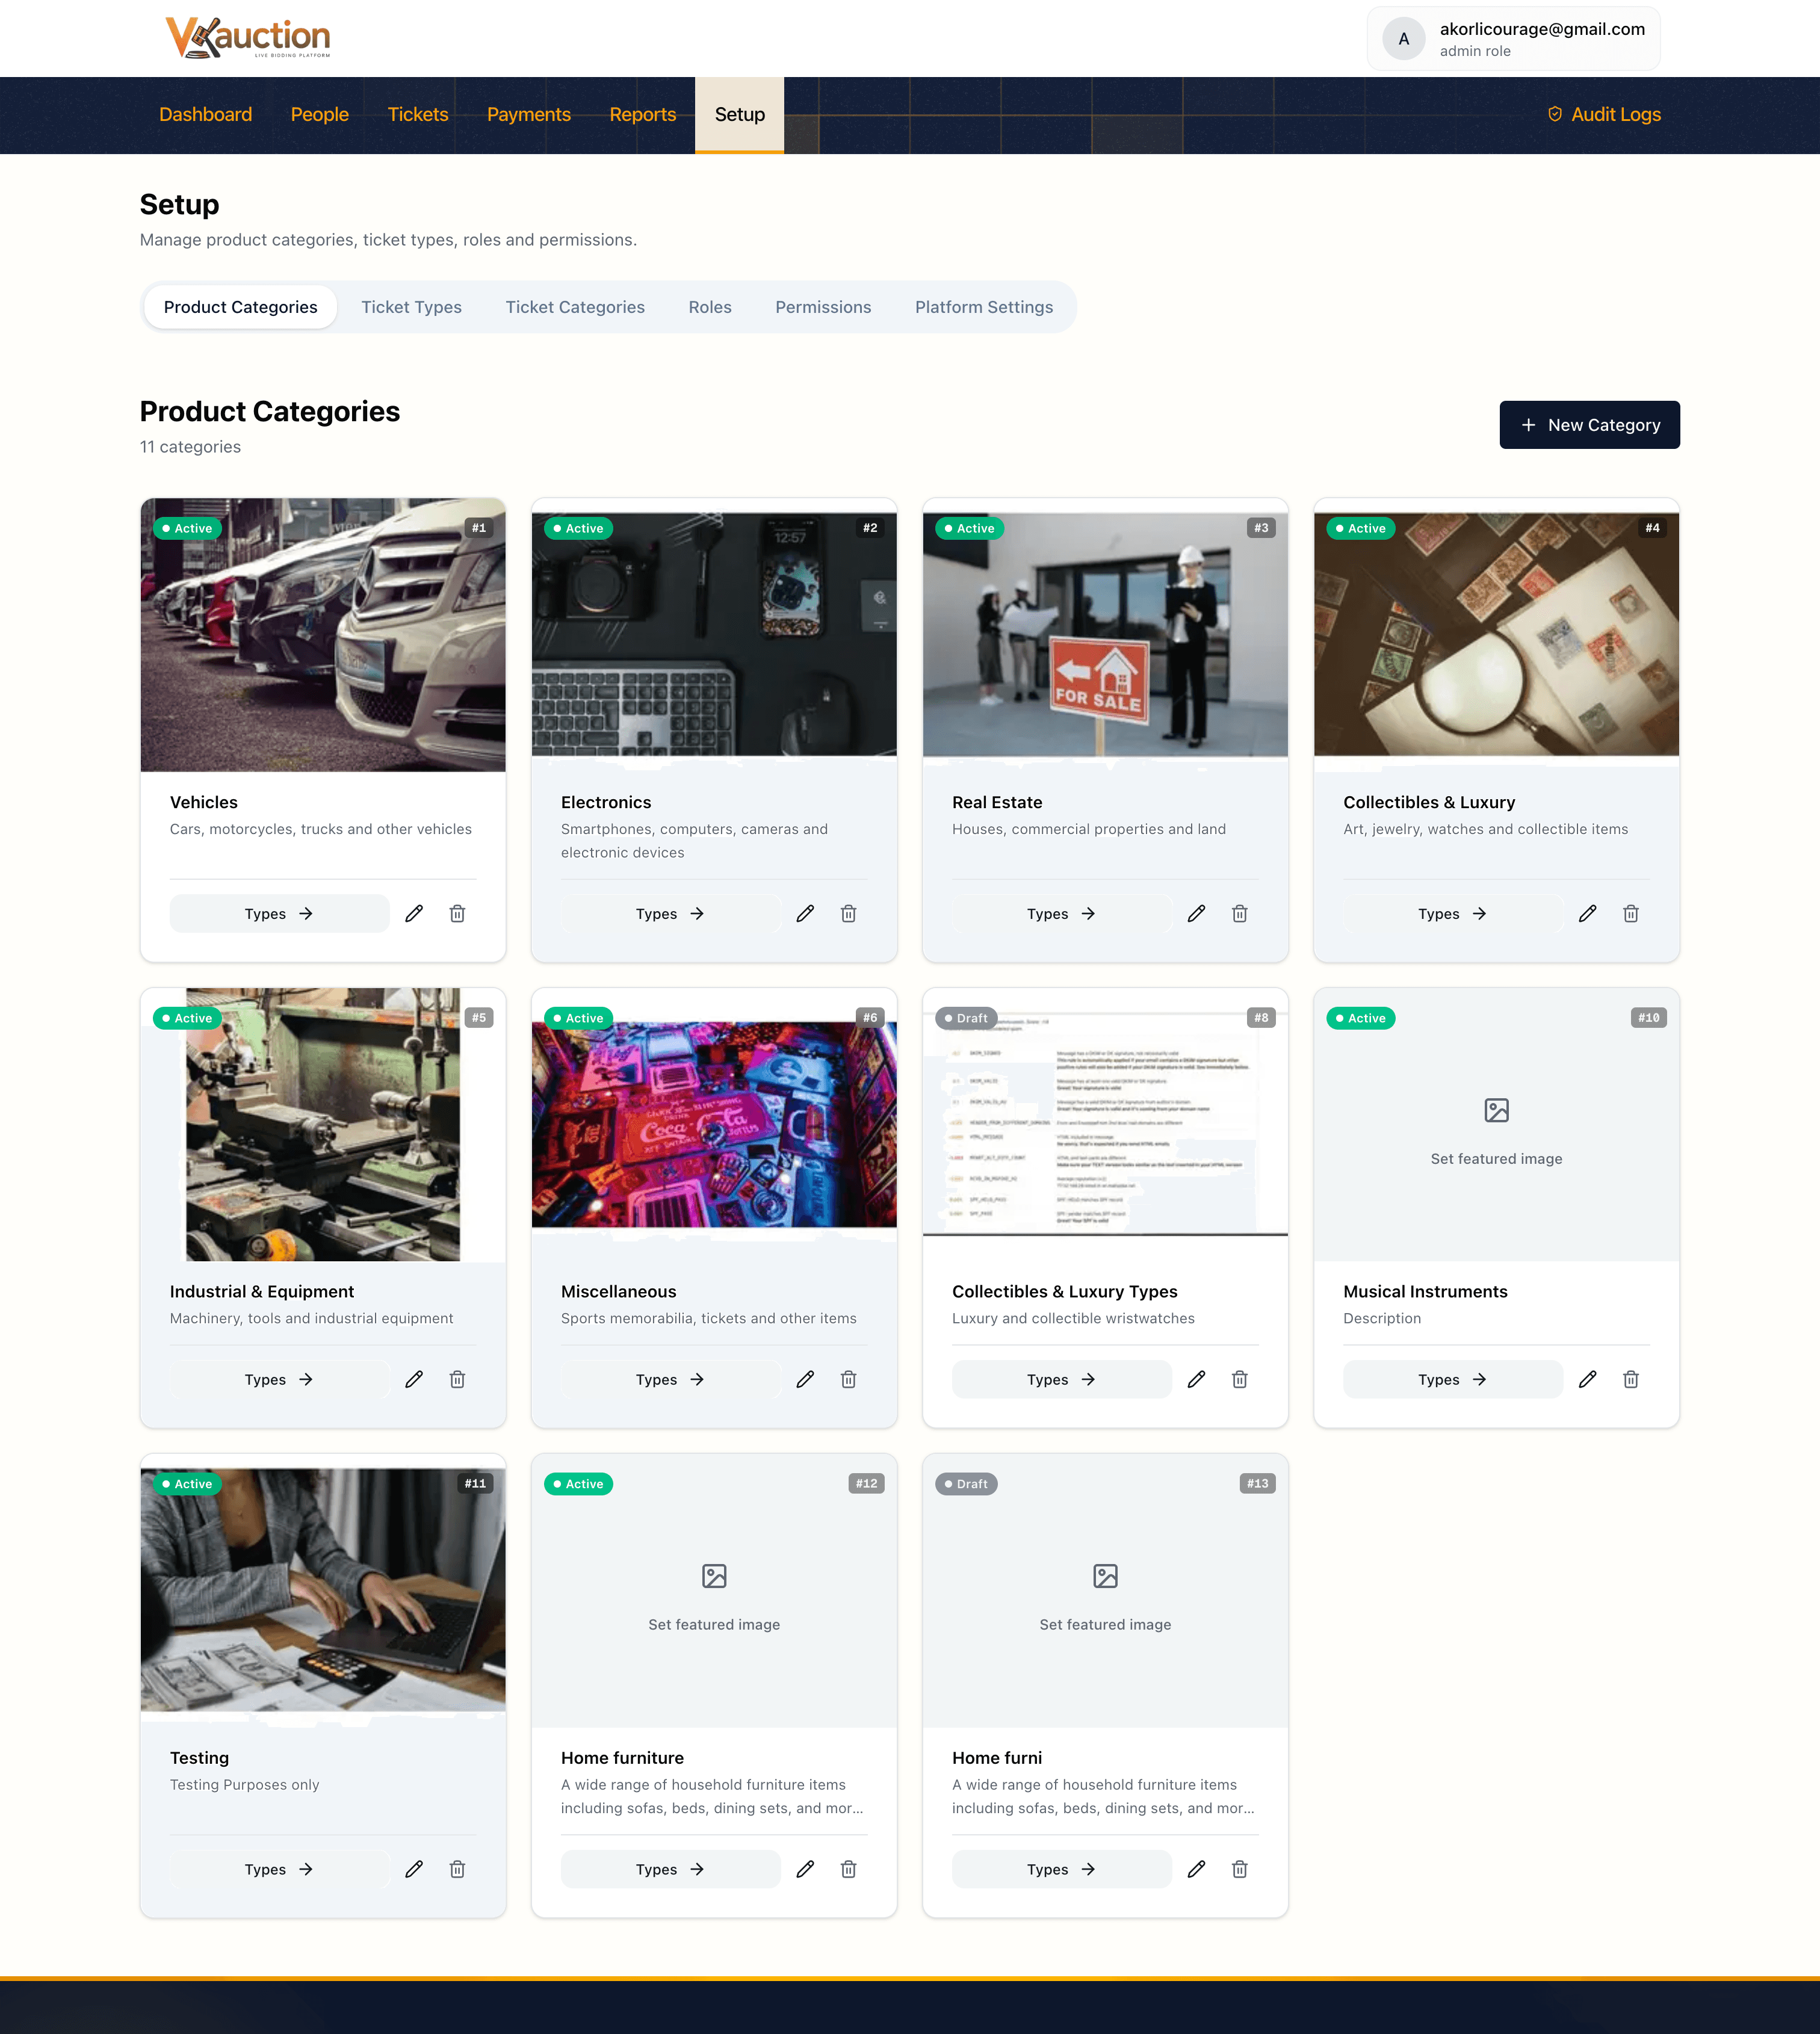This screenshot has width=1820, height=2034.
Task: Edit the Musical Instruments category
Action: click(x=1587, y=1379)
